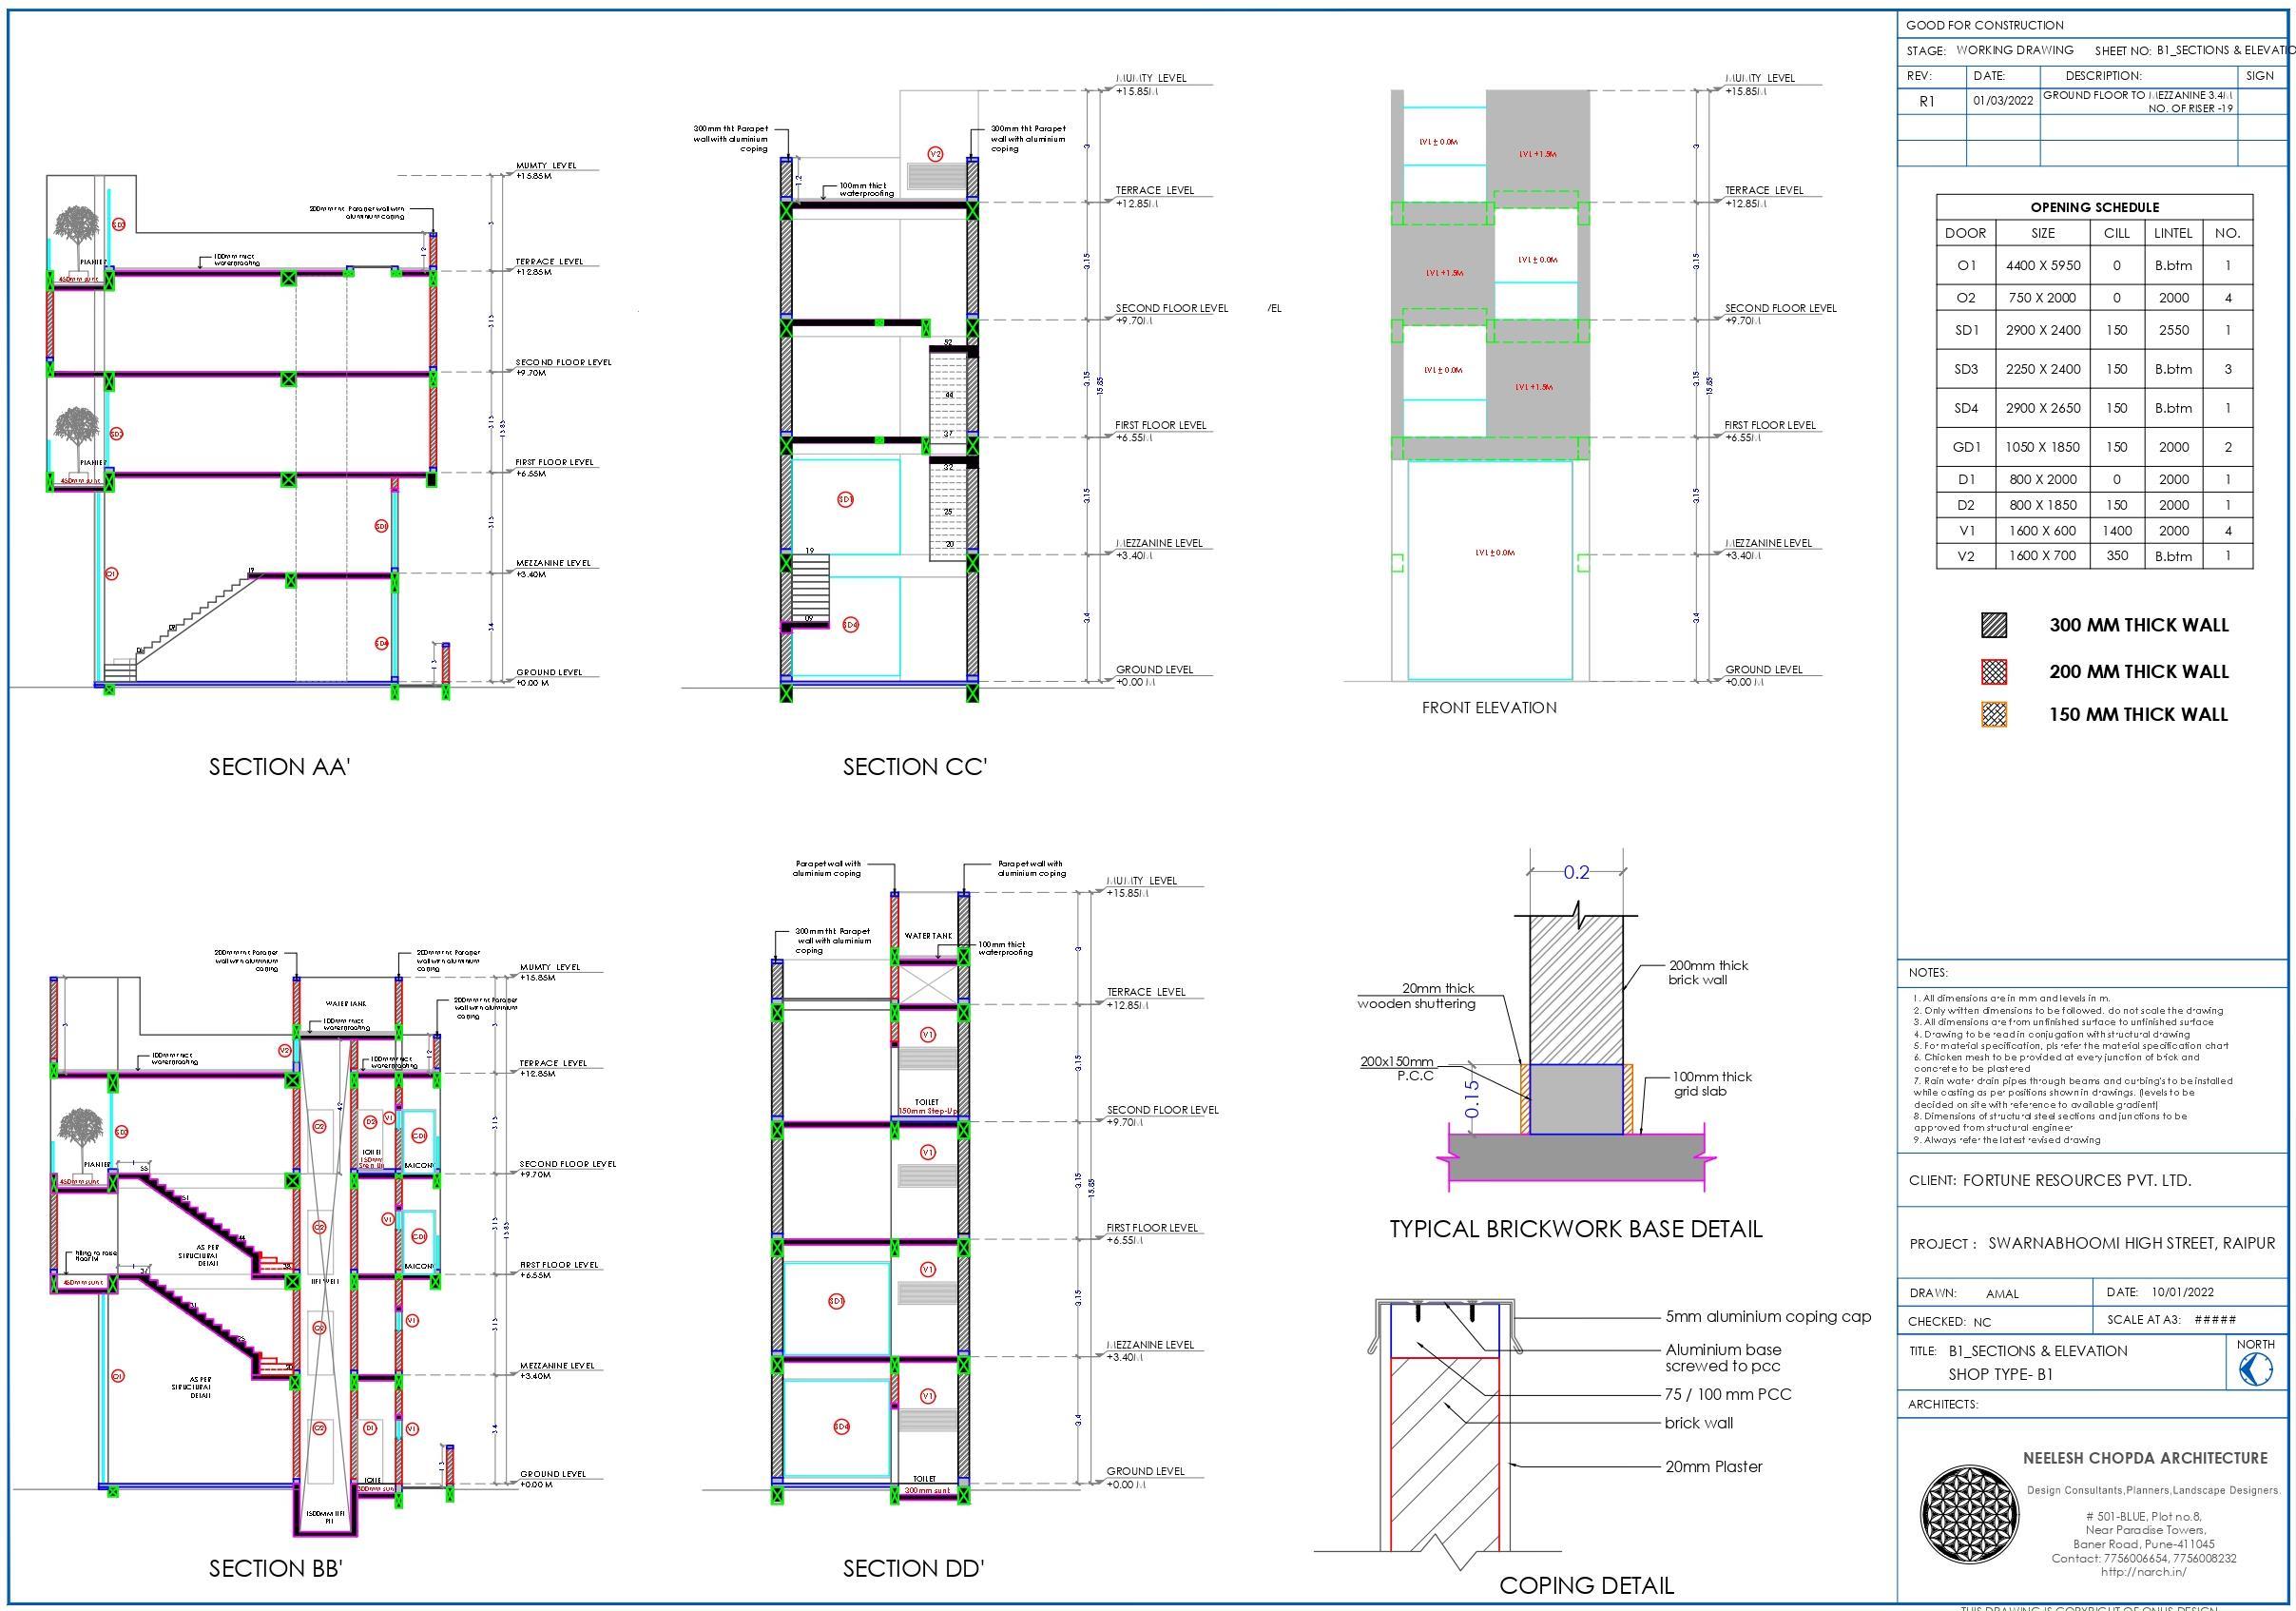
Task: Click the TYPICAL BRICKWORK BASE DETAIL title
Action: tap(1575, 1229)
